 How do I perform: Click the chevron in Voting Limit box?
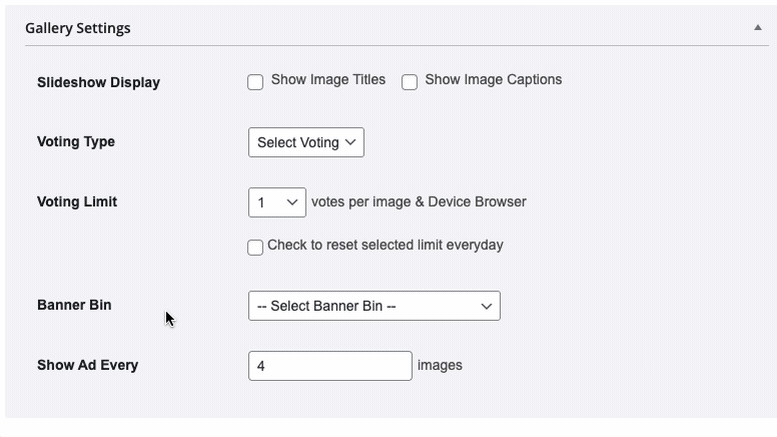point(292,202)
